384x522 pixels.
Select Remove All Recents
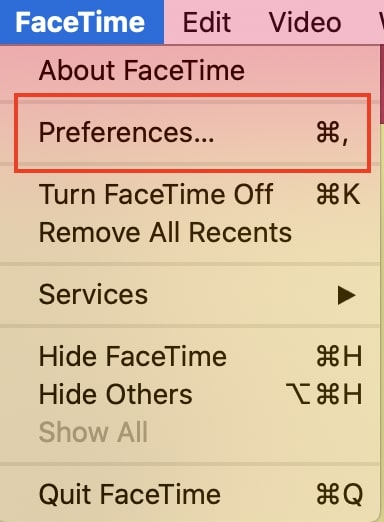click(190, 232)
